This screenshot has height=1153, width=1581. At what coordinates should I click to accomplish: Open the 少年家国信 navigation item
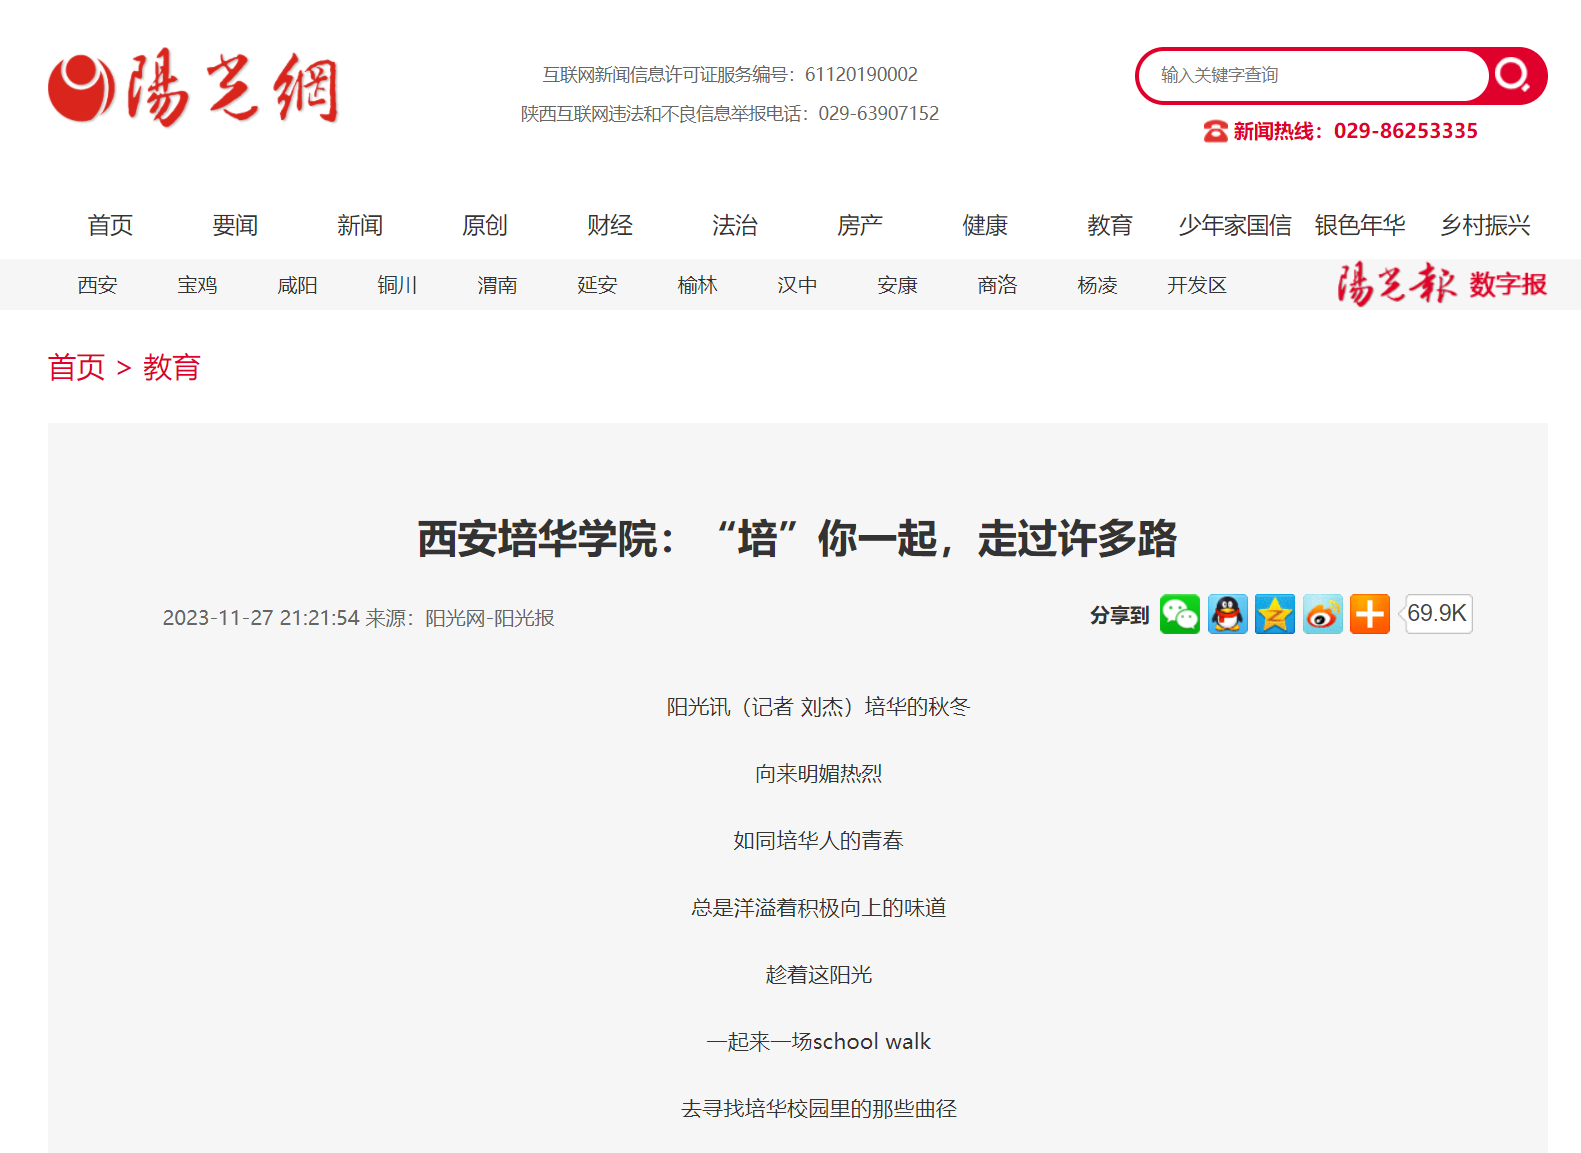pyautogui.click(x=1234, y=226)
